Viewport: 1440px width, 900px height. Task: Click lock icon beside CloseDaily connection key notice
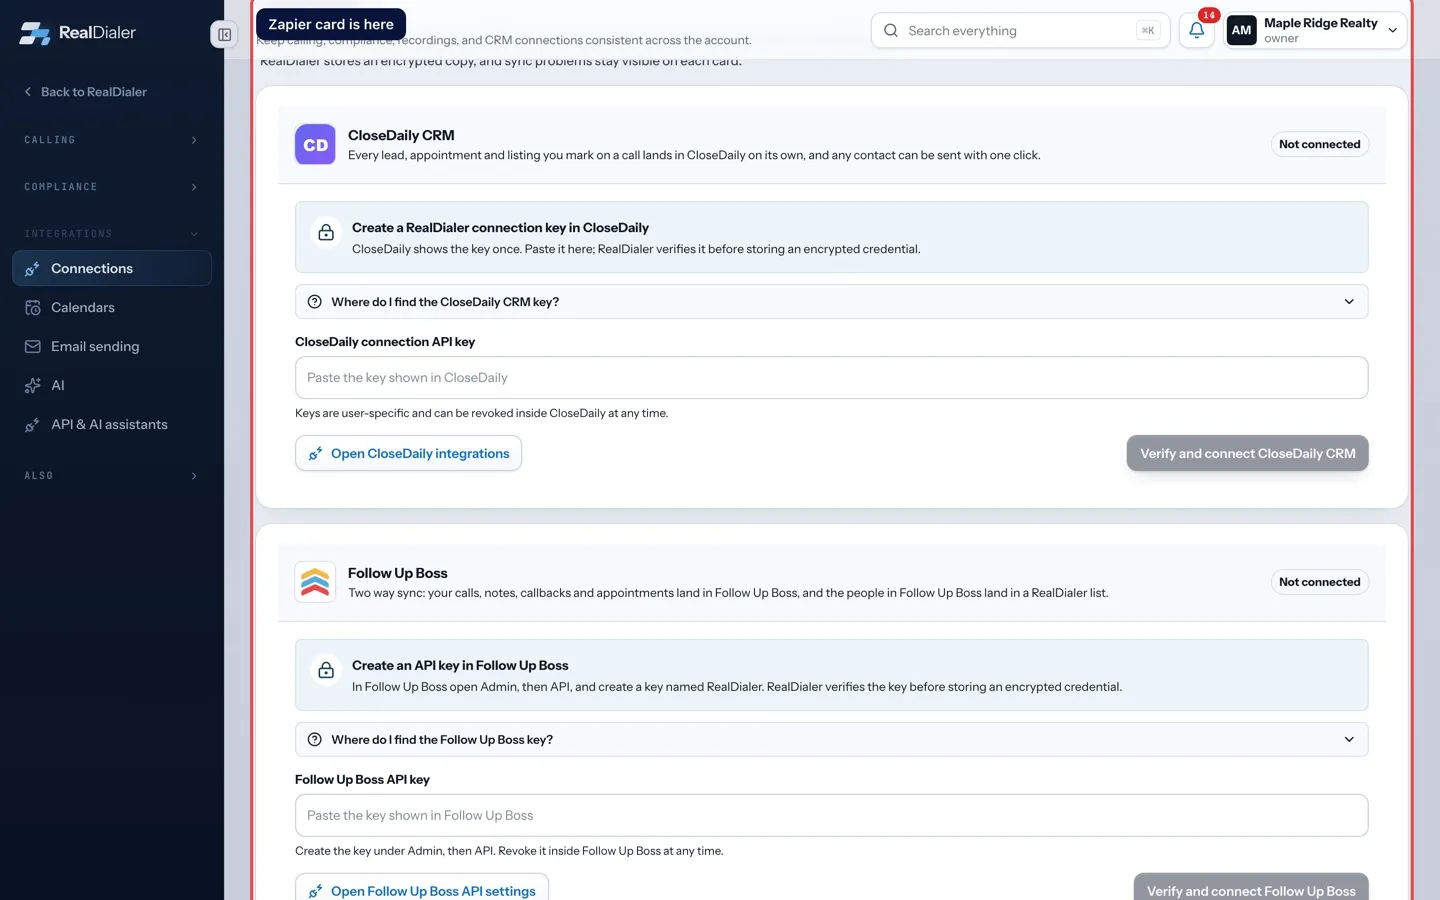(326, 233)
